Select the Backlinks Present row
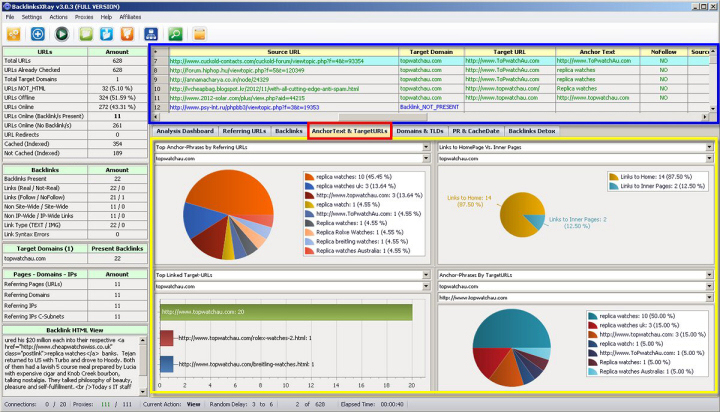This screenshot has height=412, width=720. pyautogui.click(x=75, y=179)
